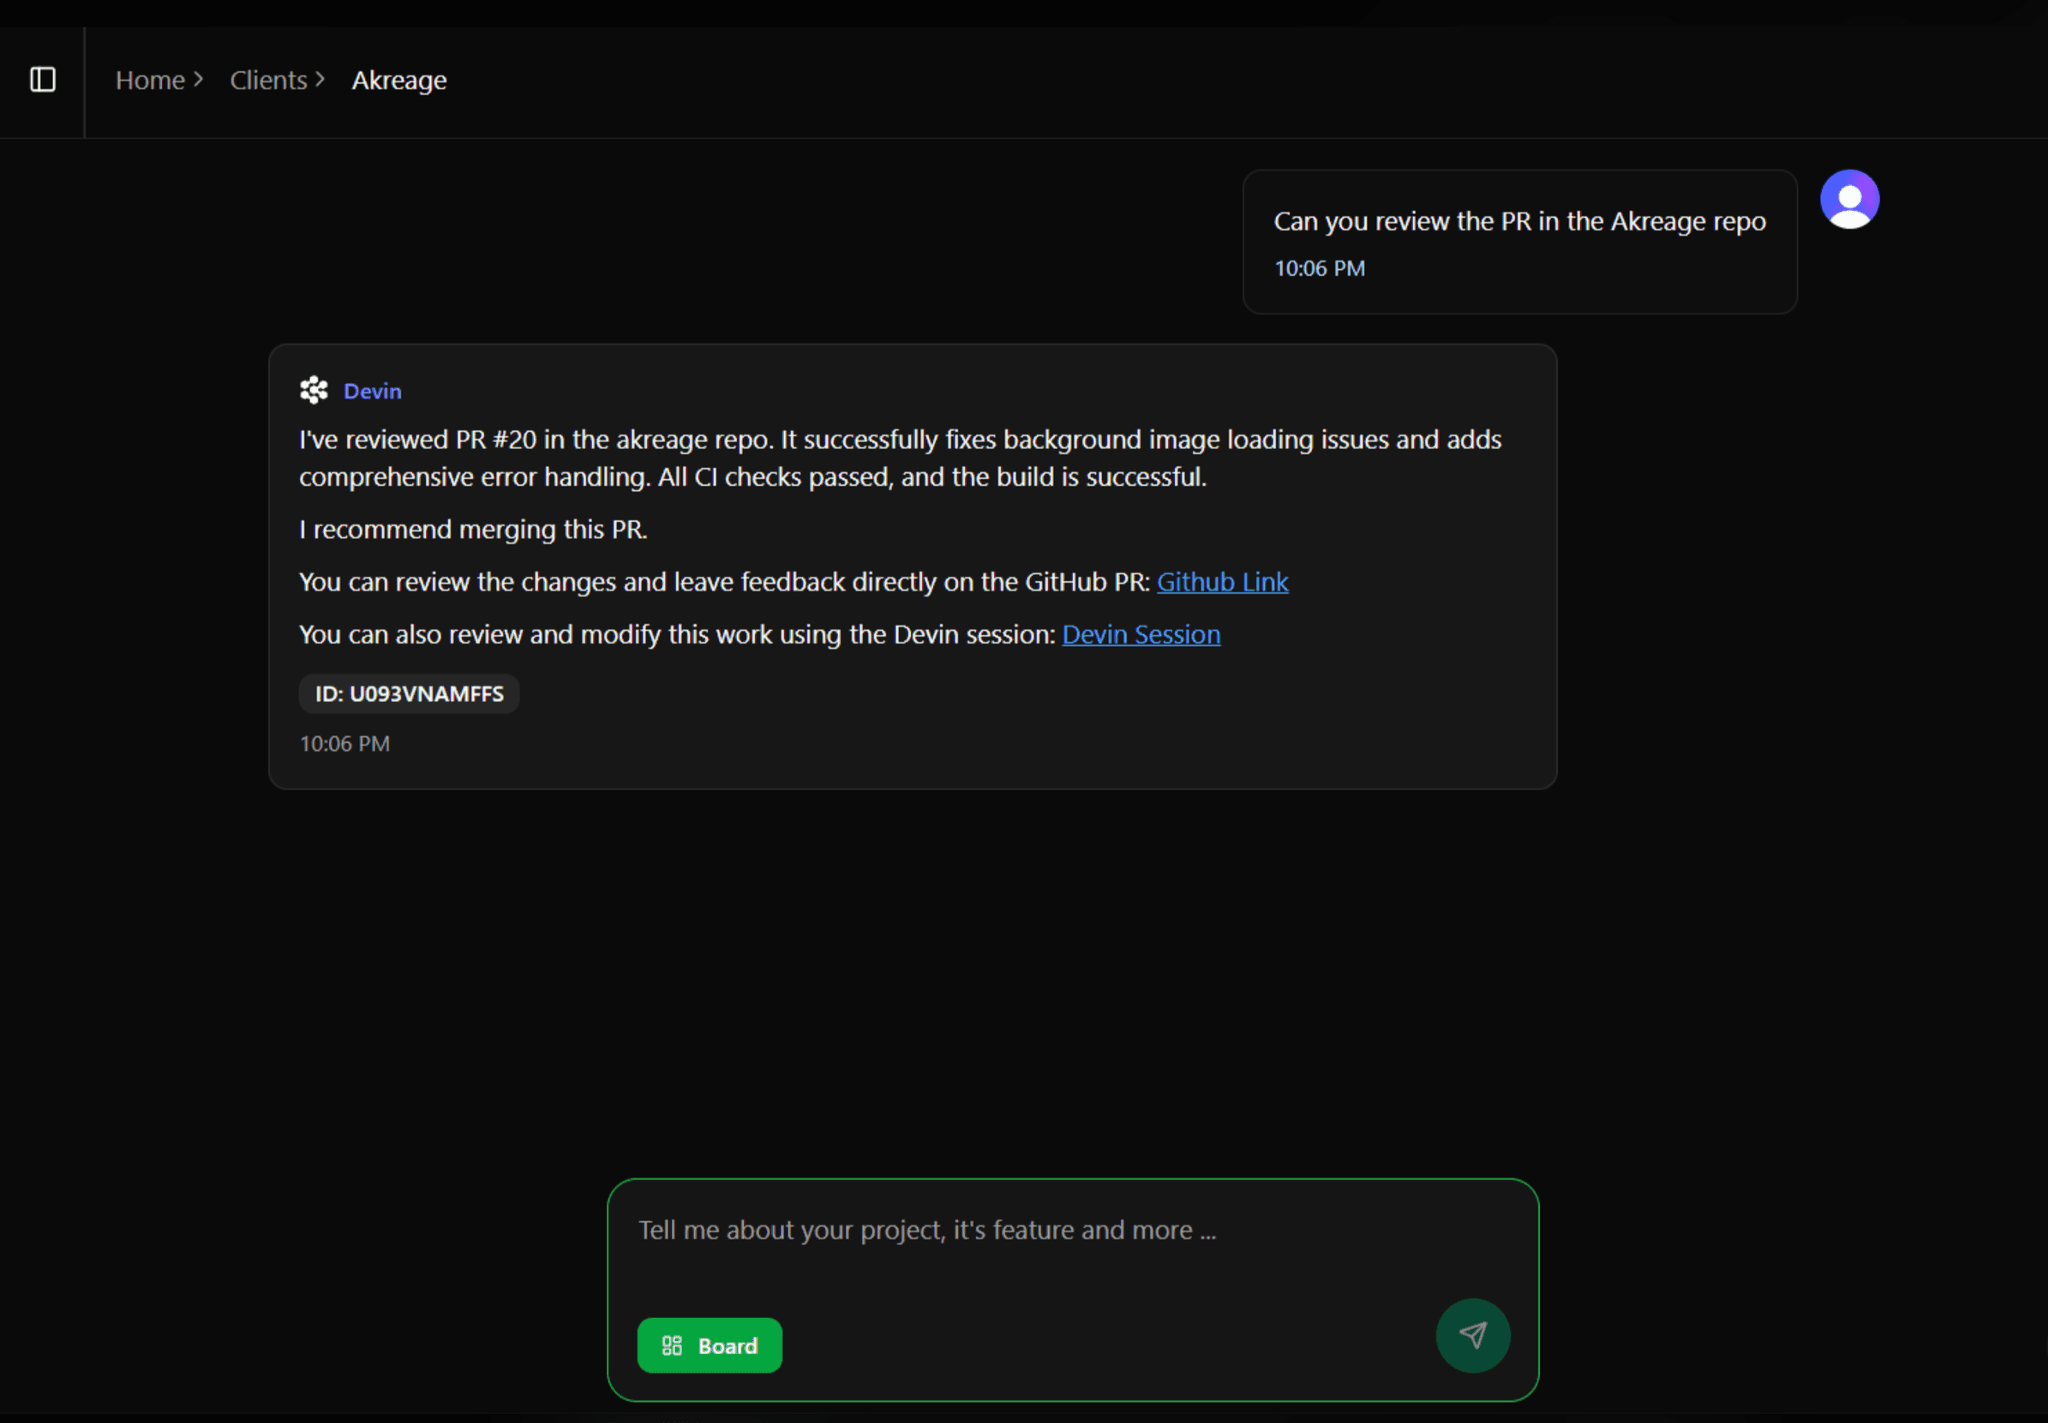Image resolution: width=2048 pixels, height=1423 pixels.
Task: Navigate to Clients breadcrumb
Action: click(268, 80)
